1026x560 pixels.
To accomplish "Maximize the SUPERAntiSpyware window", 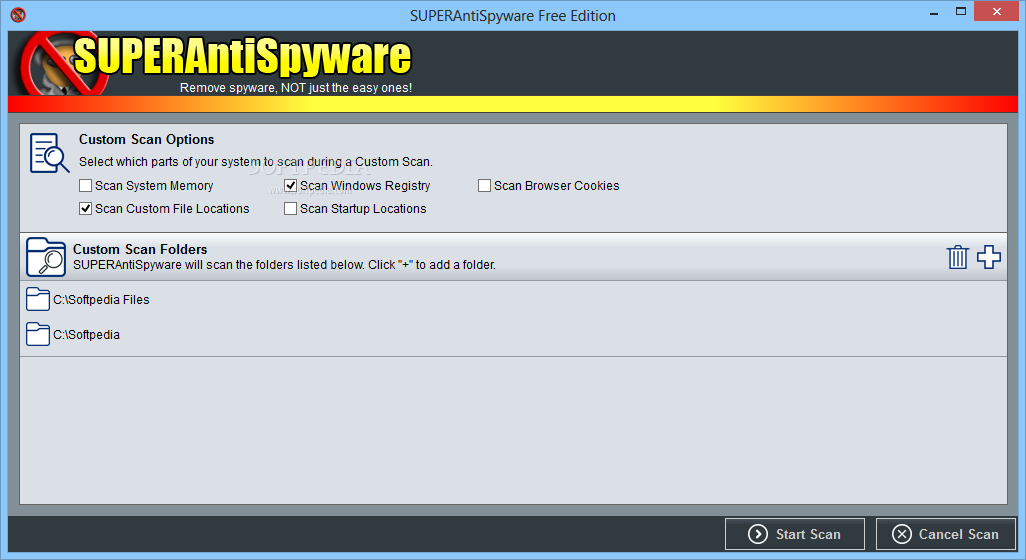I will [961, 12].
